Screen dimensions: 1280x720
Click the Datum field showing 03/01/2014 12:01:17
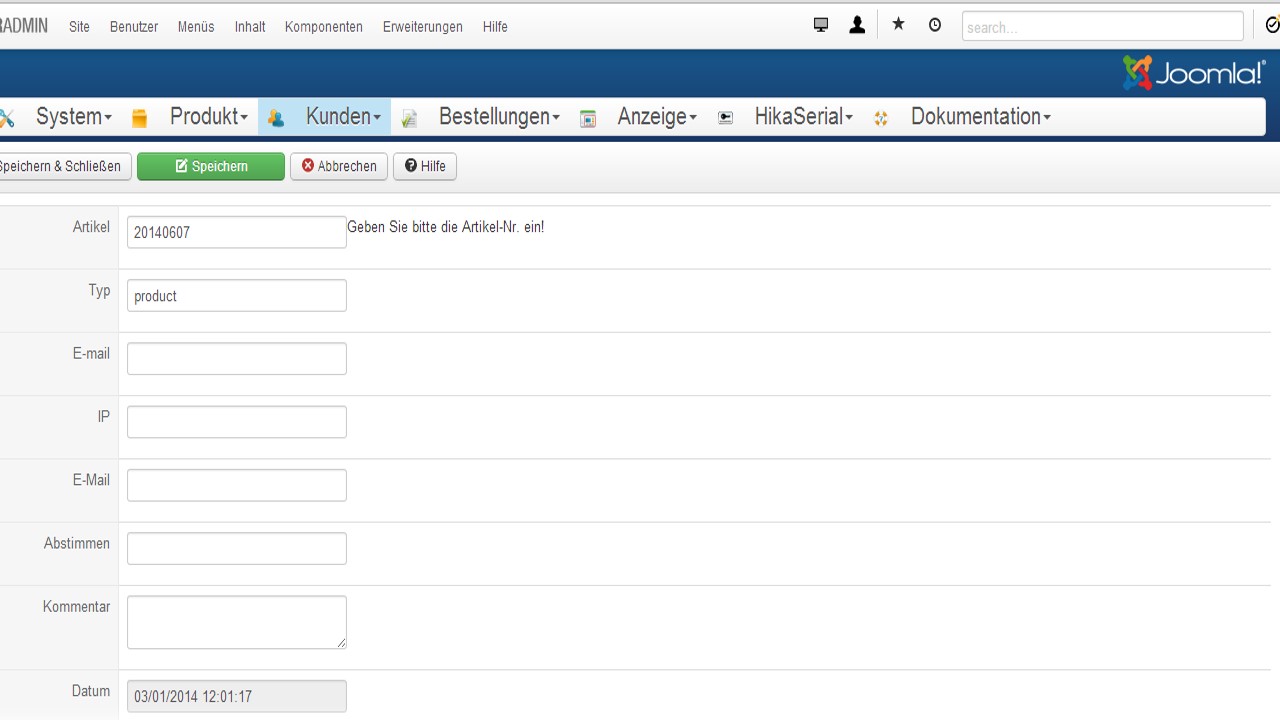coord(237,696)
